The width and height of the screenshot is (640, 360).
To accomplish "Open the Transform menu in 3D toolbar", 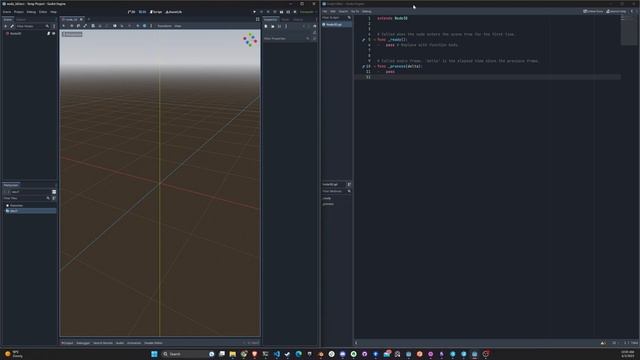I will point(164,26).
